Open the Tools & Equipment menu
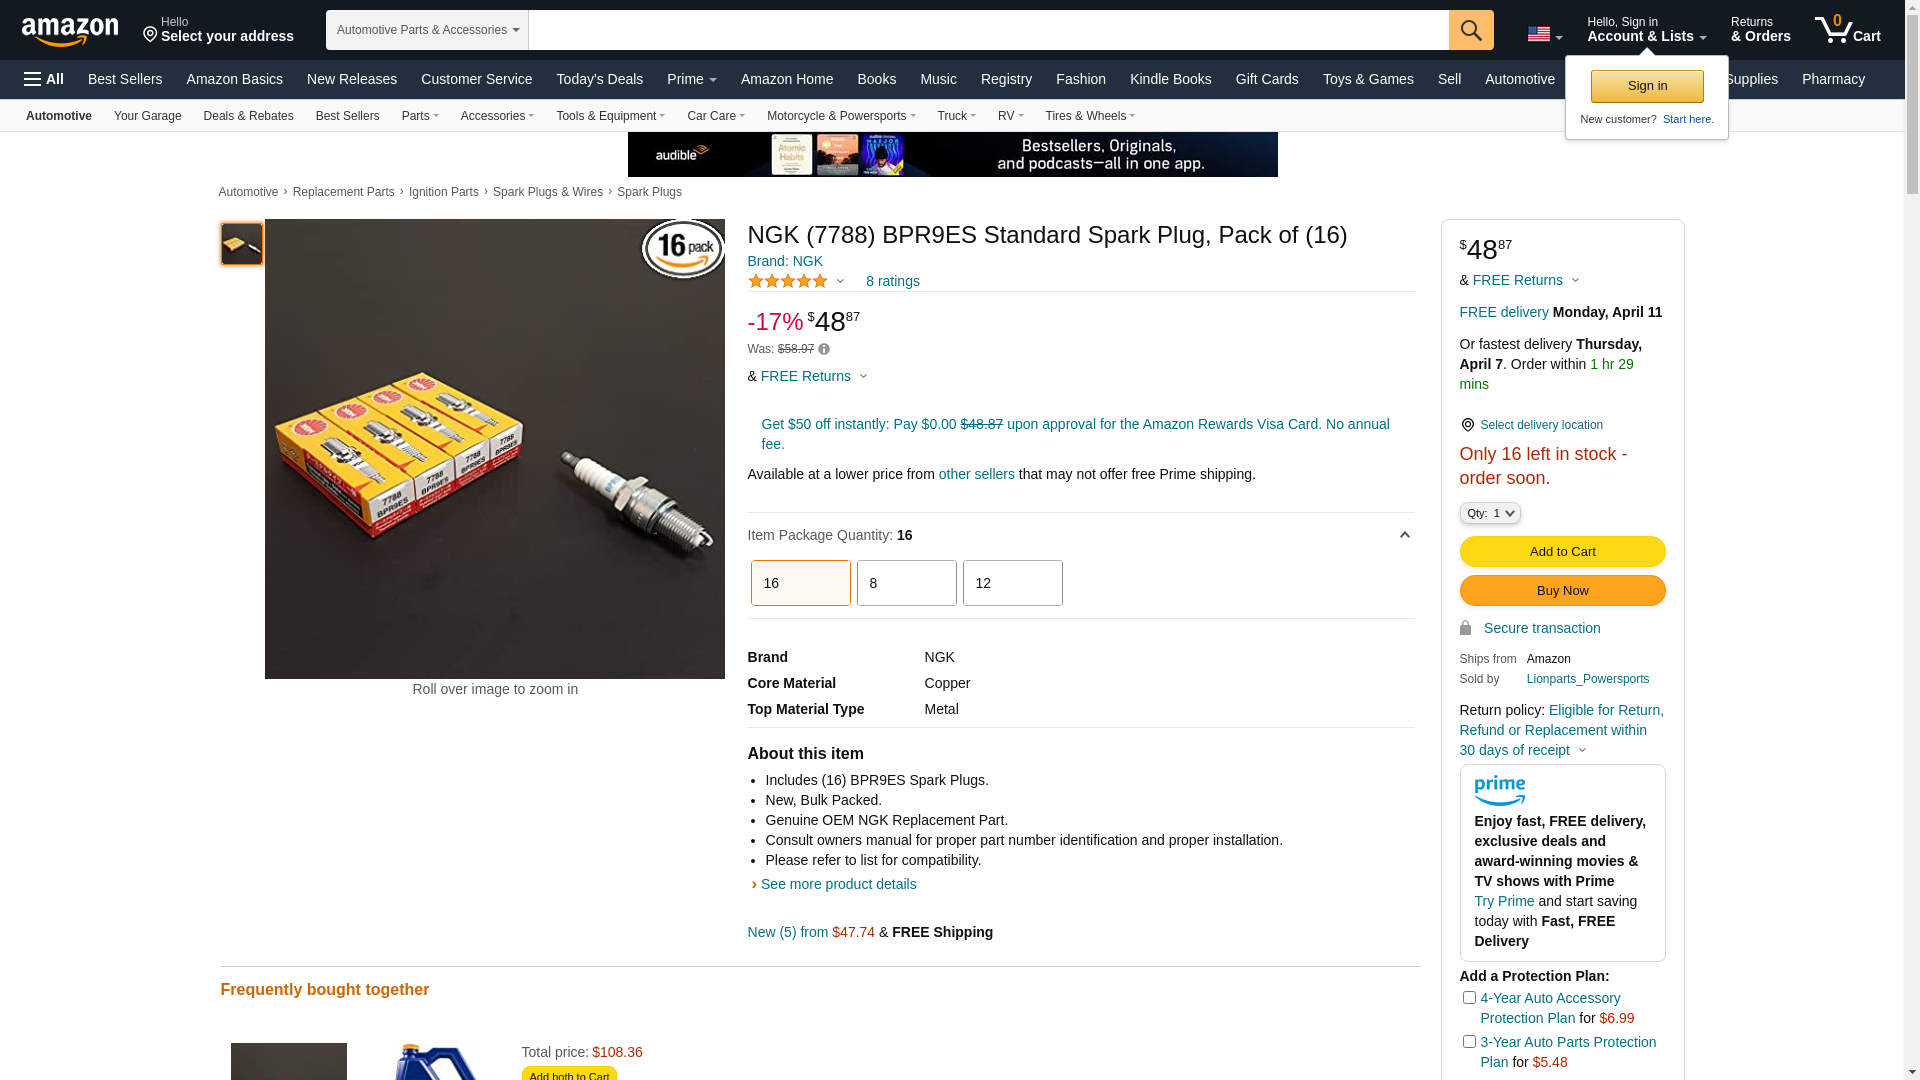Image resolution: width=1920 pixels, height=1080 pixels. point(610,116)
